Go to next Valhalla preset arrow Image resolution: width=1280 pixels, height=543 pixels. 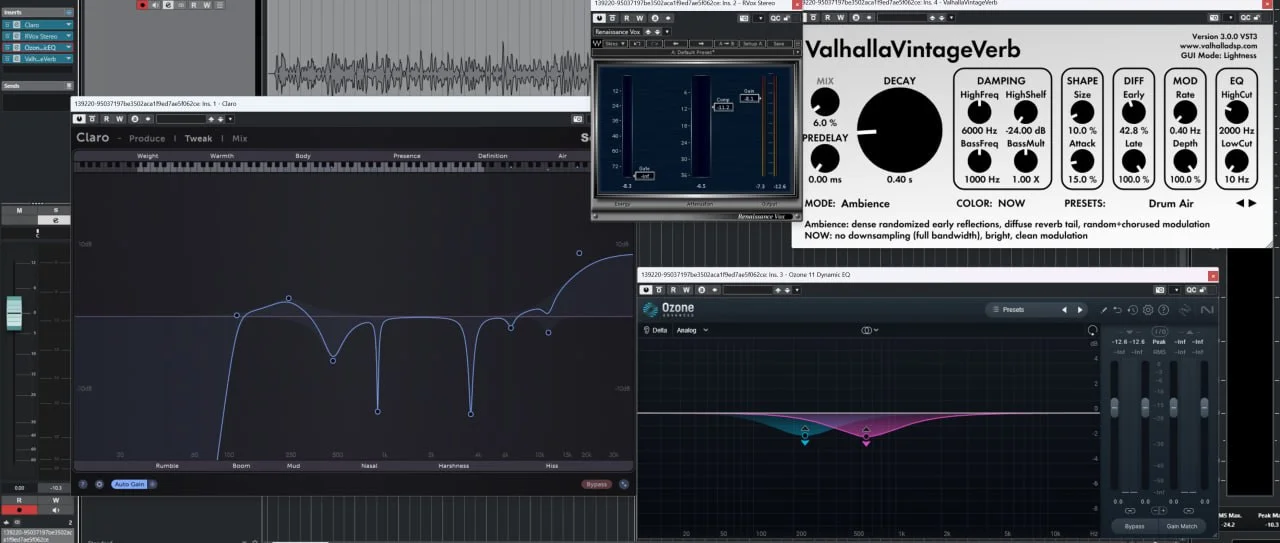(1254, 203)
